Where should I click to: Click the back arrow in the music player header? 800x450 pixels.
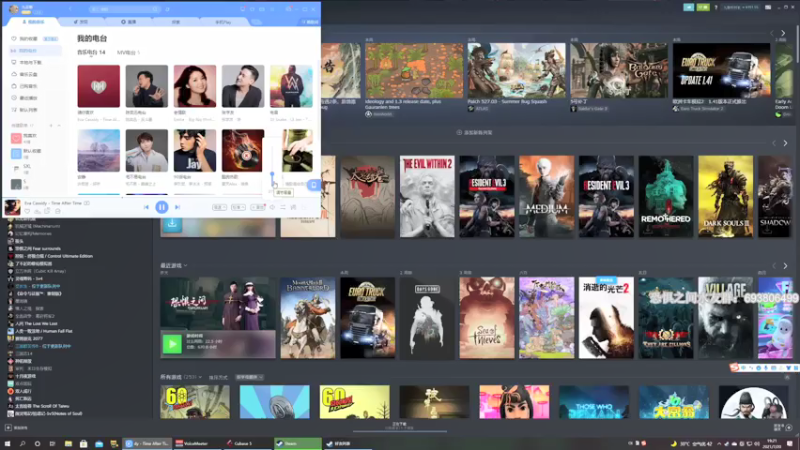(x=70, y=9)
